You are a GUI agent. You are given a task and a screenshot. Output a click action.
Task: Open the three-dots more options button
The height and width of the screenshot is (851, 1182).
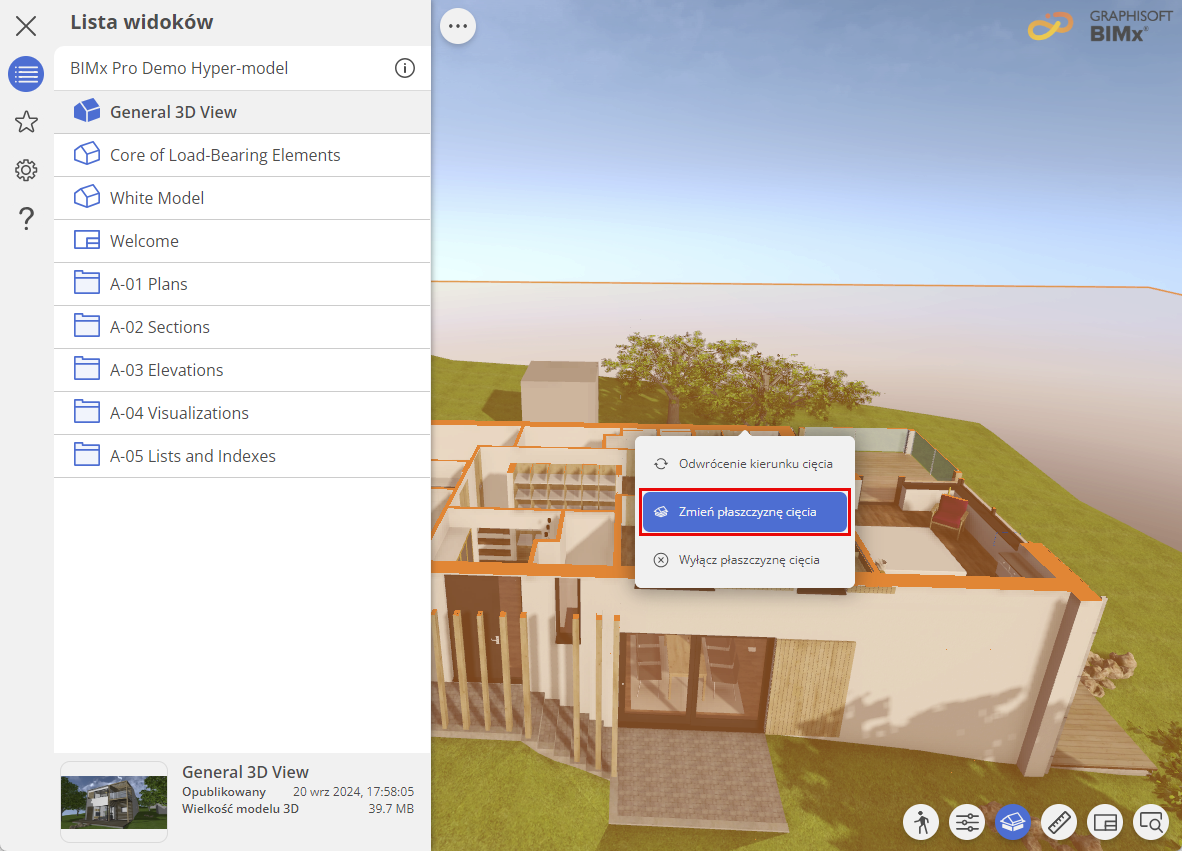point(458,26)
